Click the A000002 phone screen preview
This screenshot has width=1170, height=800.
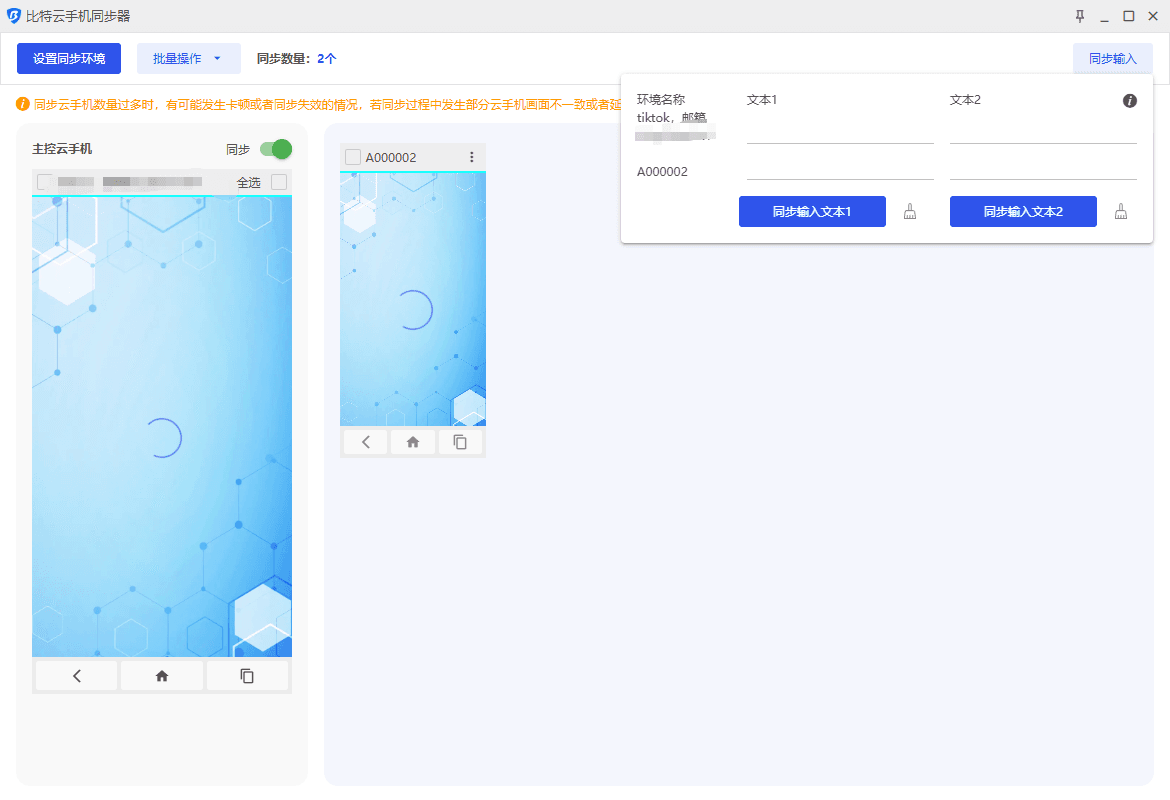tap(413, 299)
